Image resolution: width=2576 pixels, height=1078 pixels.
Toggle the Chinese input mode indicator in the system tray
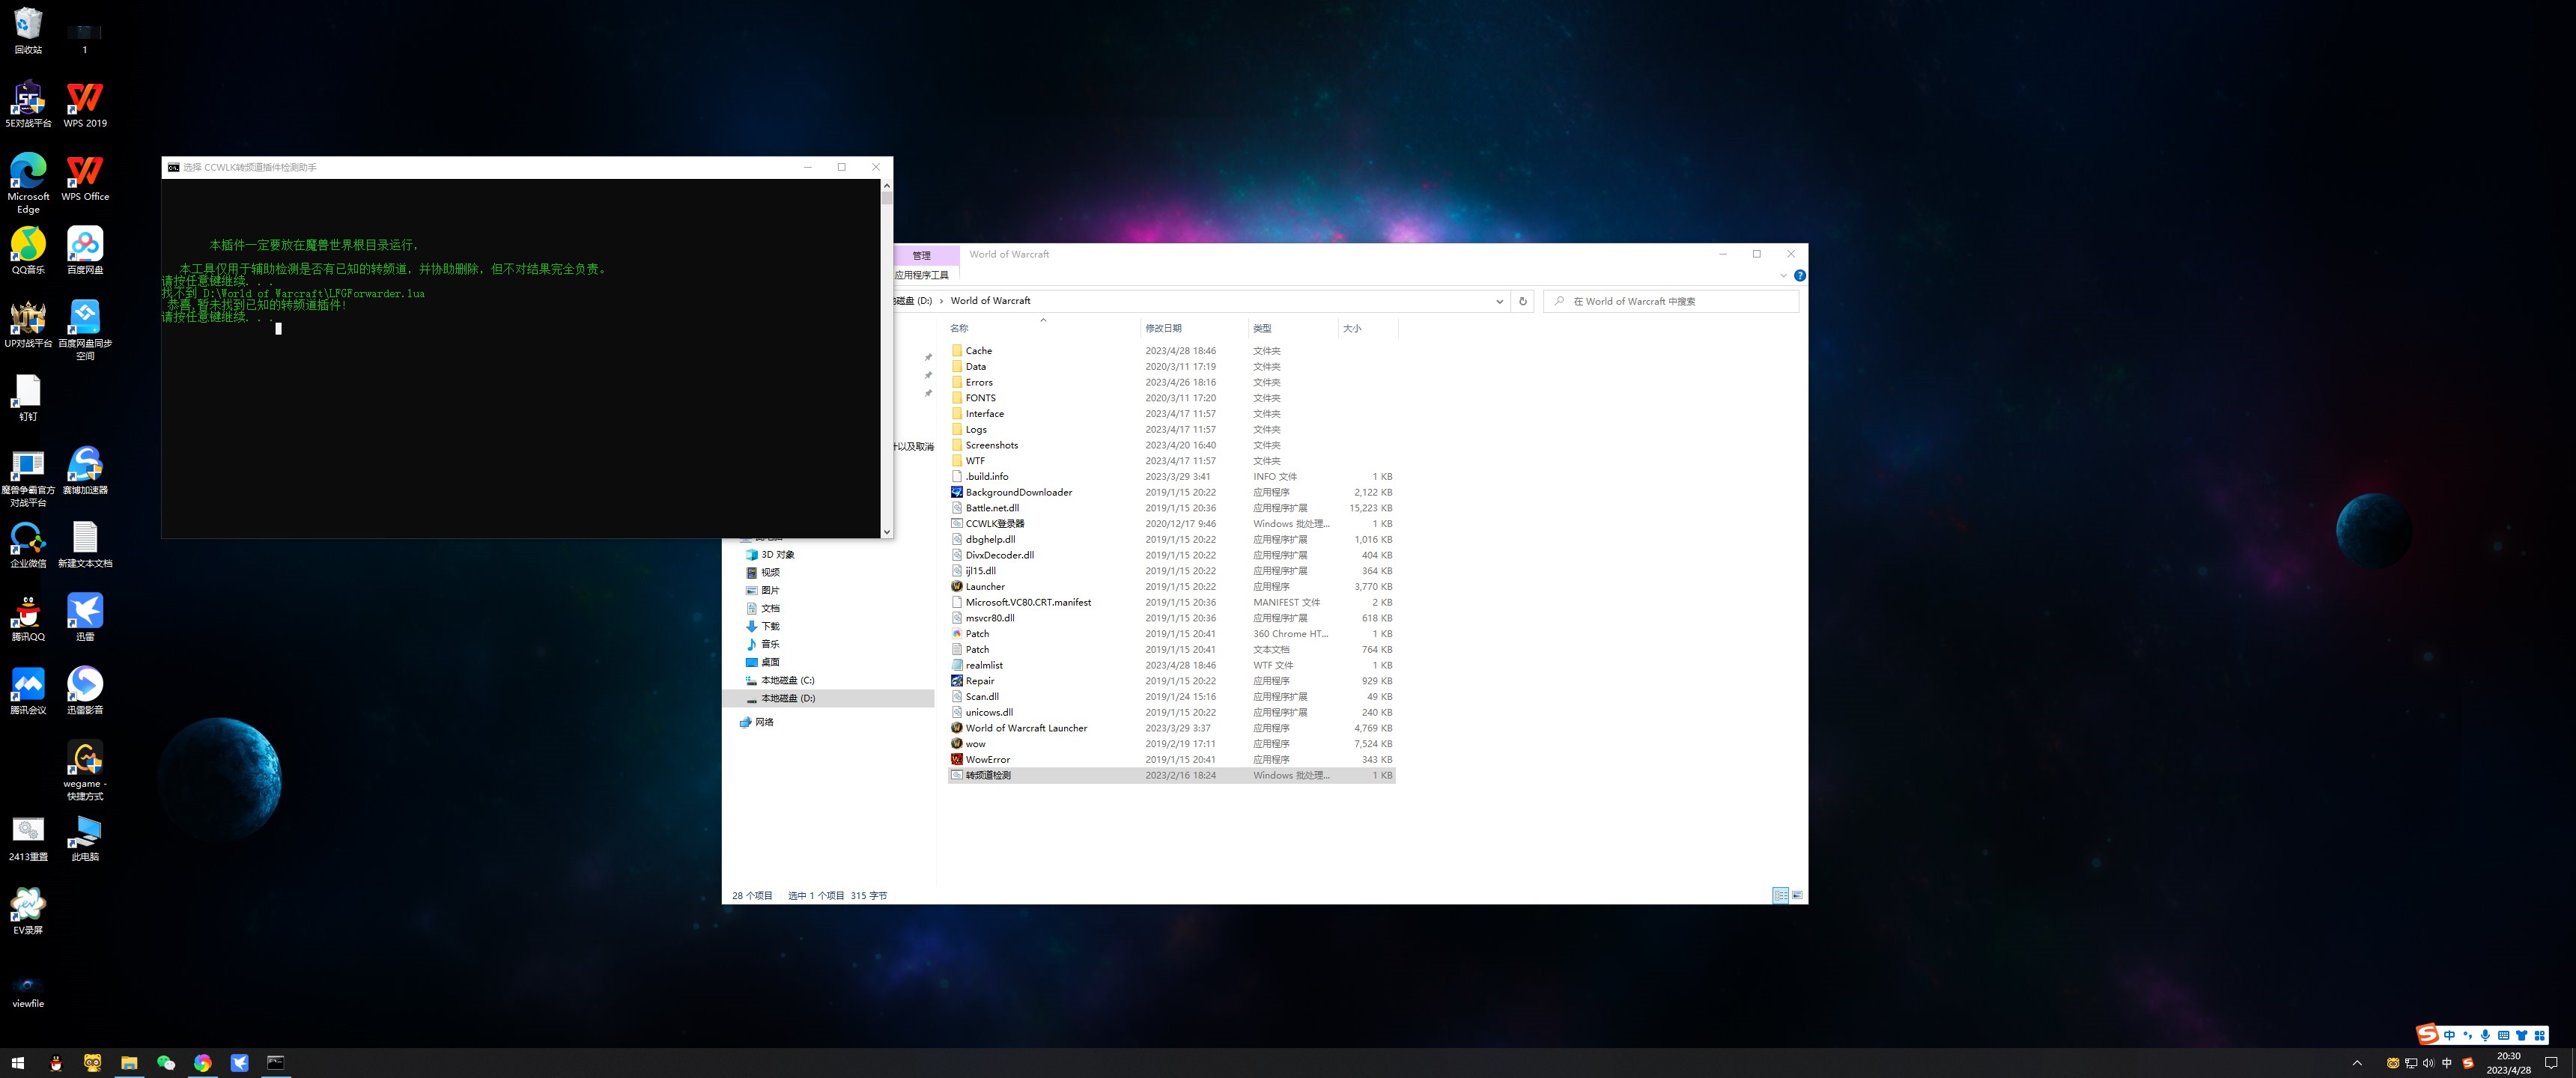(2447, 1063)
